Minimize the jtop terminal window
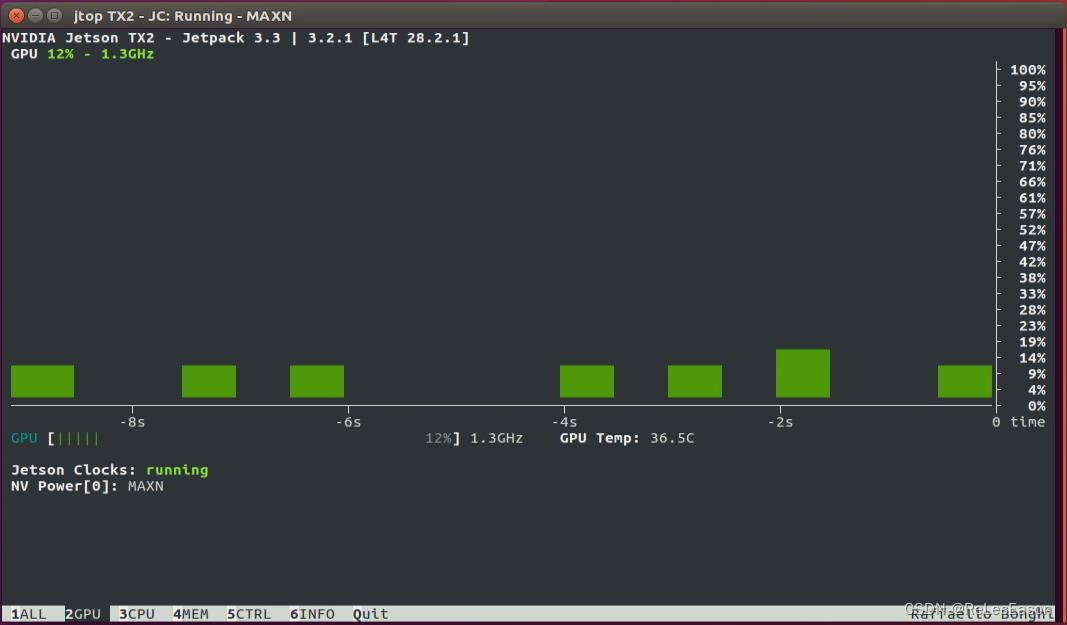Screen dimensions: 1067x625 click(x=35, y=15)
